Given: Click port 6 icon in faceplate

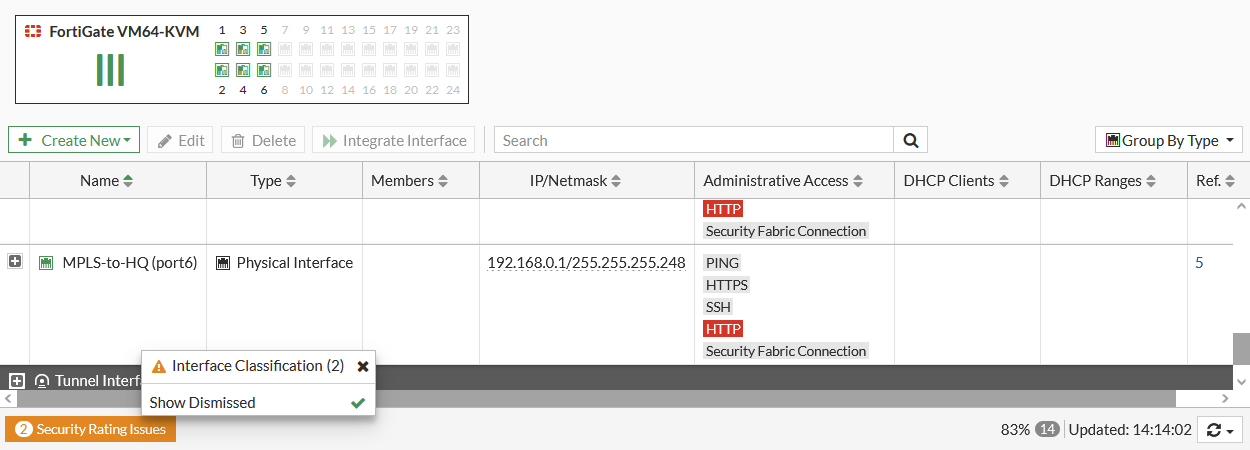Looking at the screenshot, I should click(x=264, y=70).
